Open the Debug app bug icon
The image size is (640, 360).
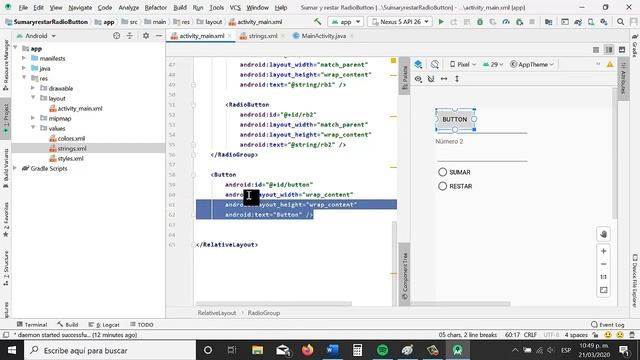tap(480, 22)
